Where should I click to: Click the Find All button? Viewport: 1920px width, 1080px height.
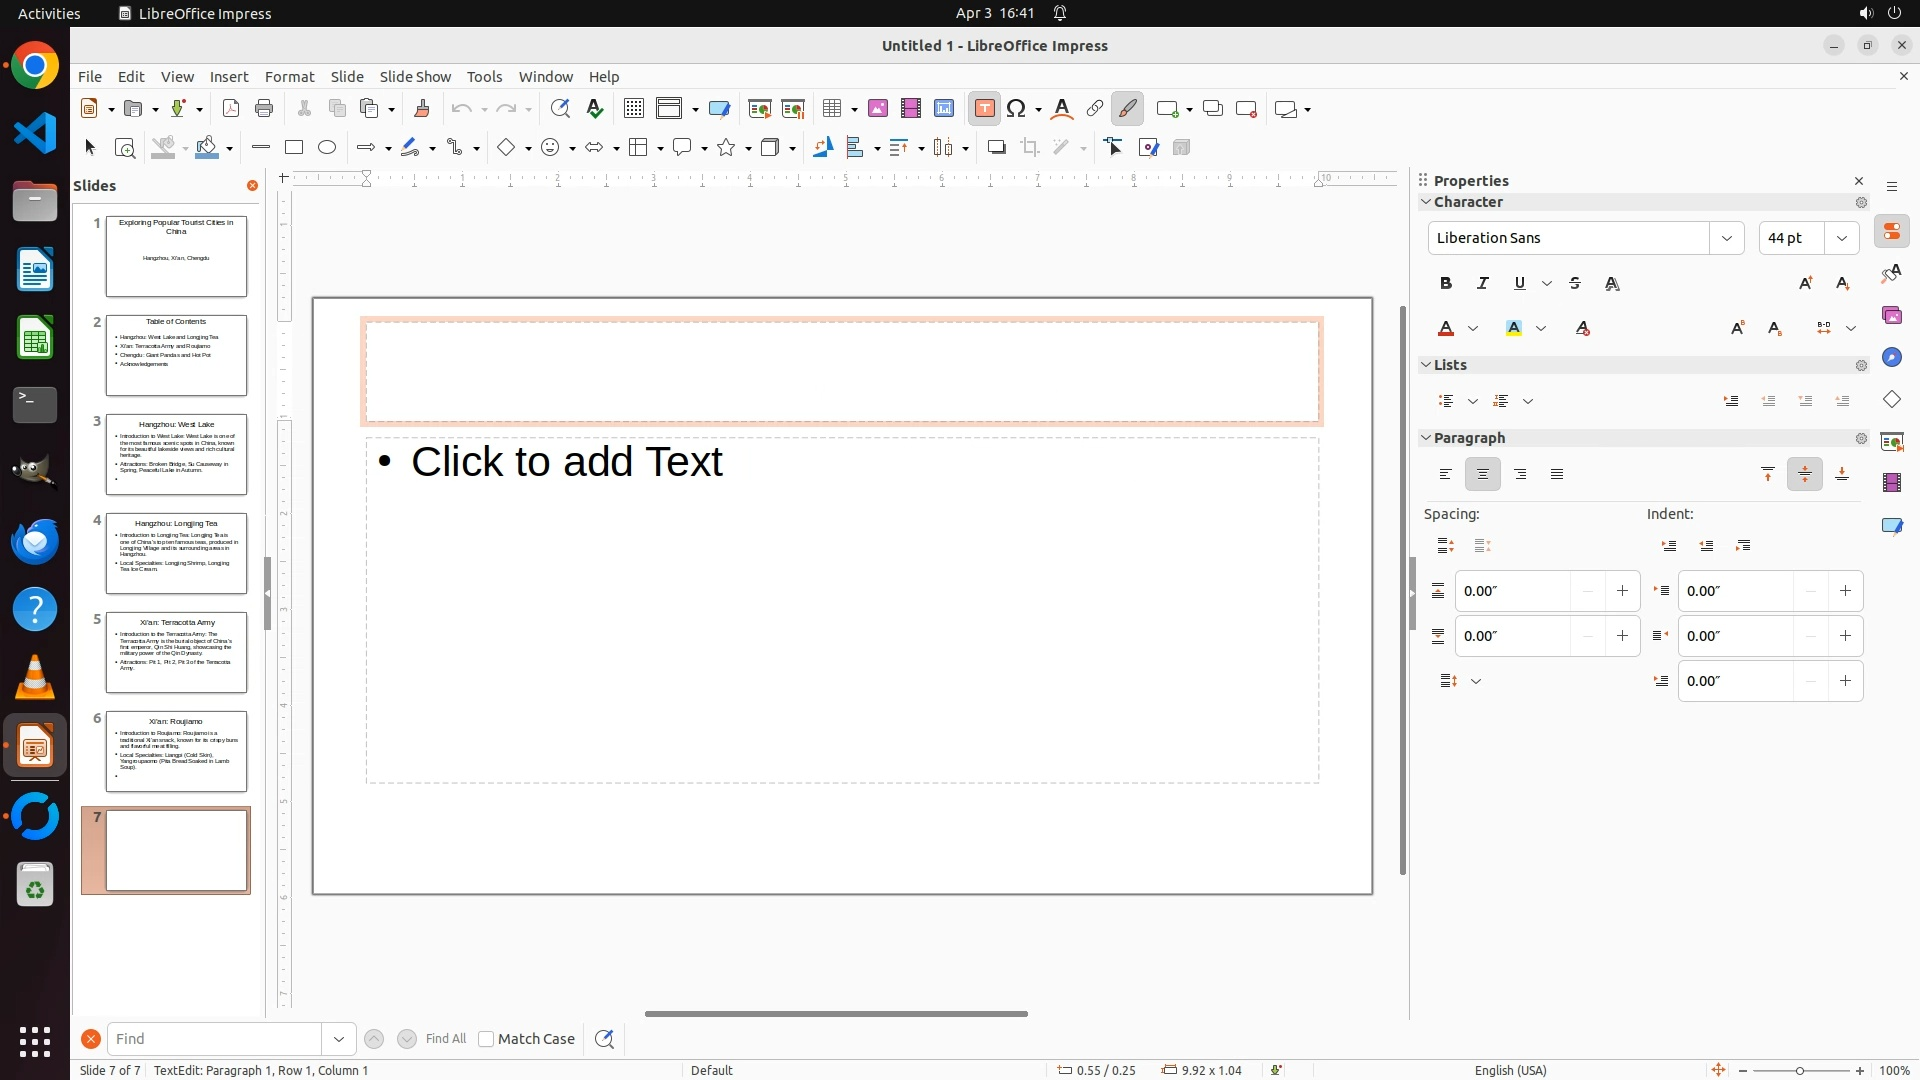click(446, 1039)
